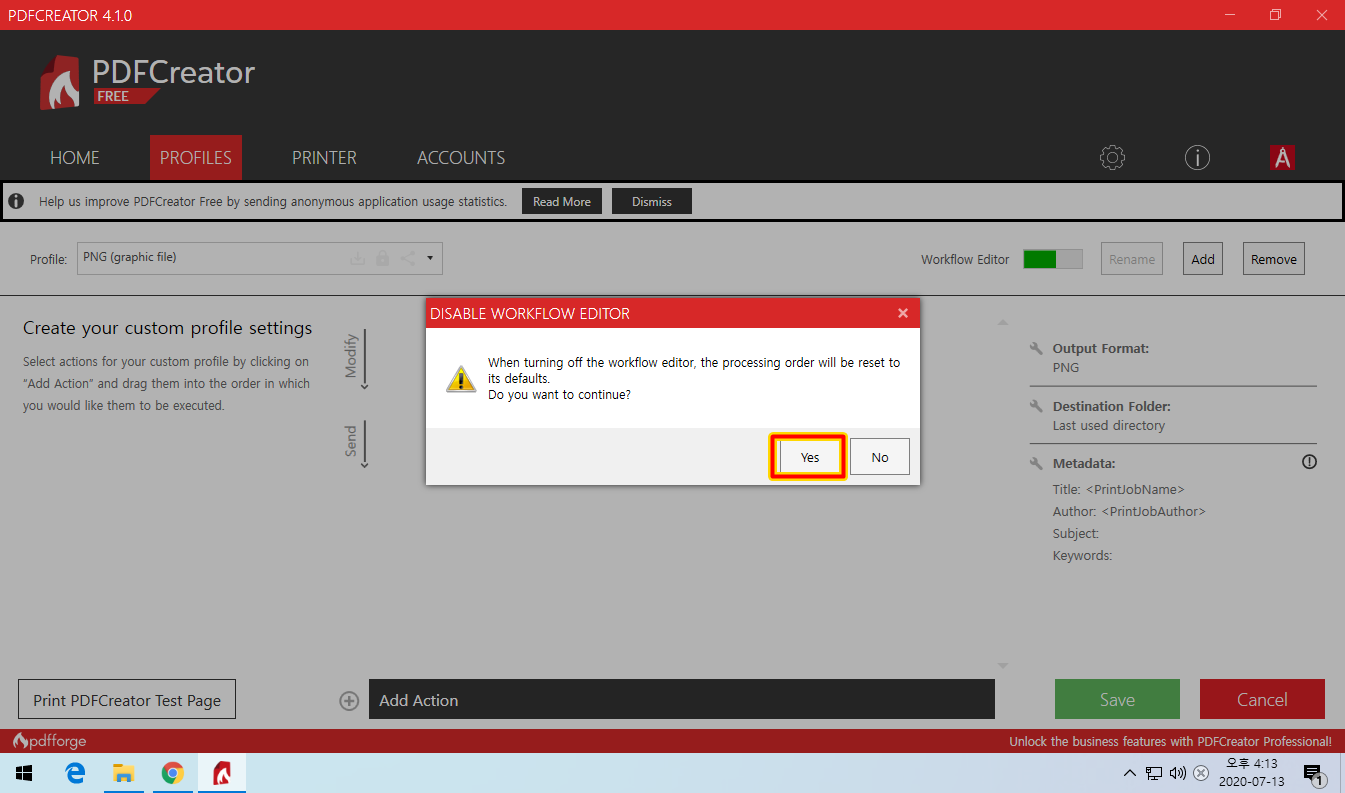The image size is (1345, 793).
Task: Open File Explorer from taskbar
Action: (124, 773)
